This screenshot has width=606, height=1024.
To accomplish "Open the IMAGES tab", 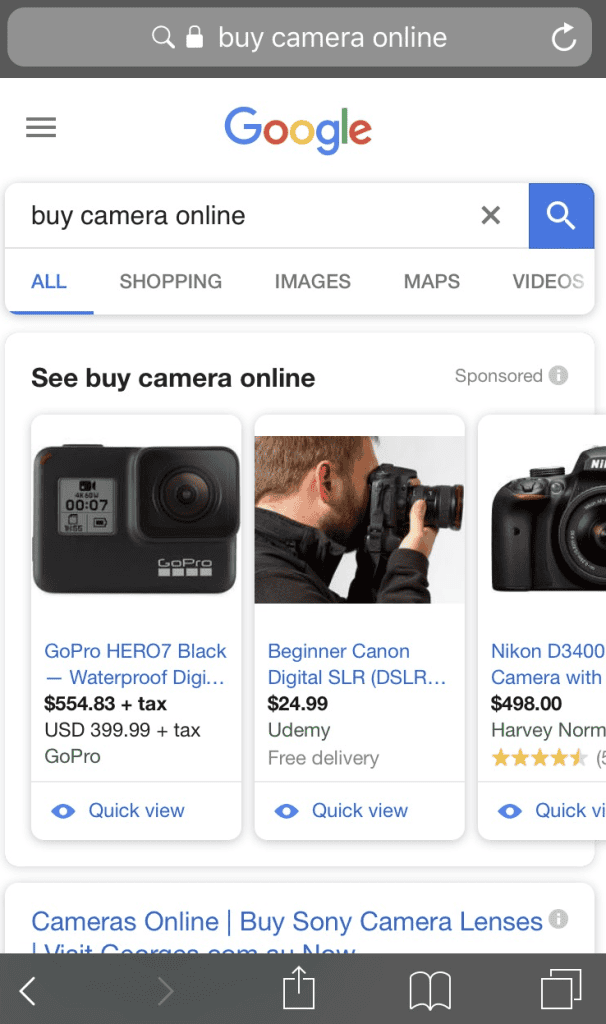I will (x=312, y=281).
